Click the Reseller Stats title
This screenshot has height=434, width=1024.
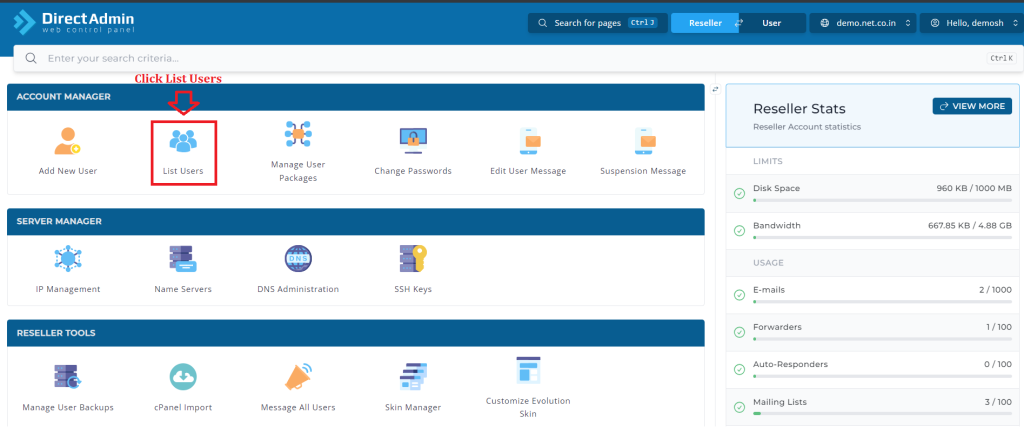(x=799, y=108)
